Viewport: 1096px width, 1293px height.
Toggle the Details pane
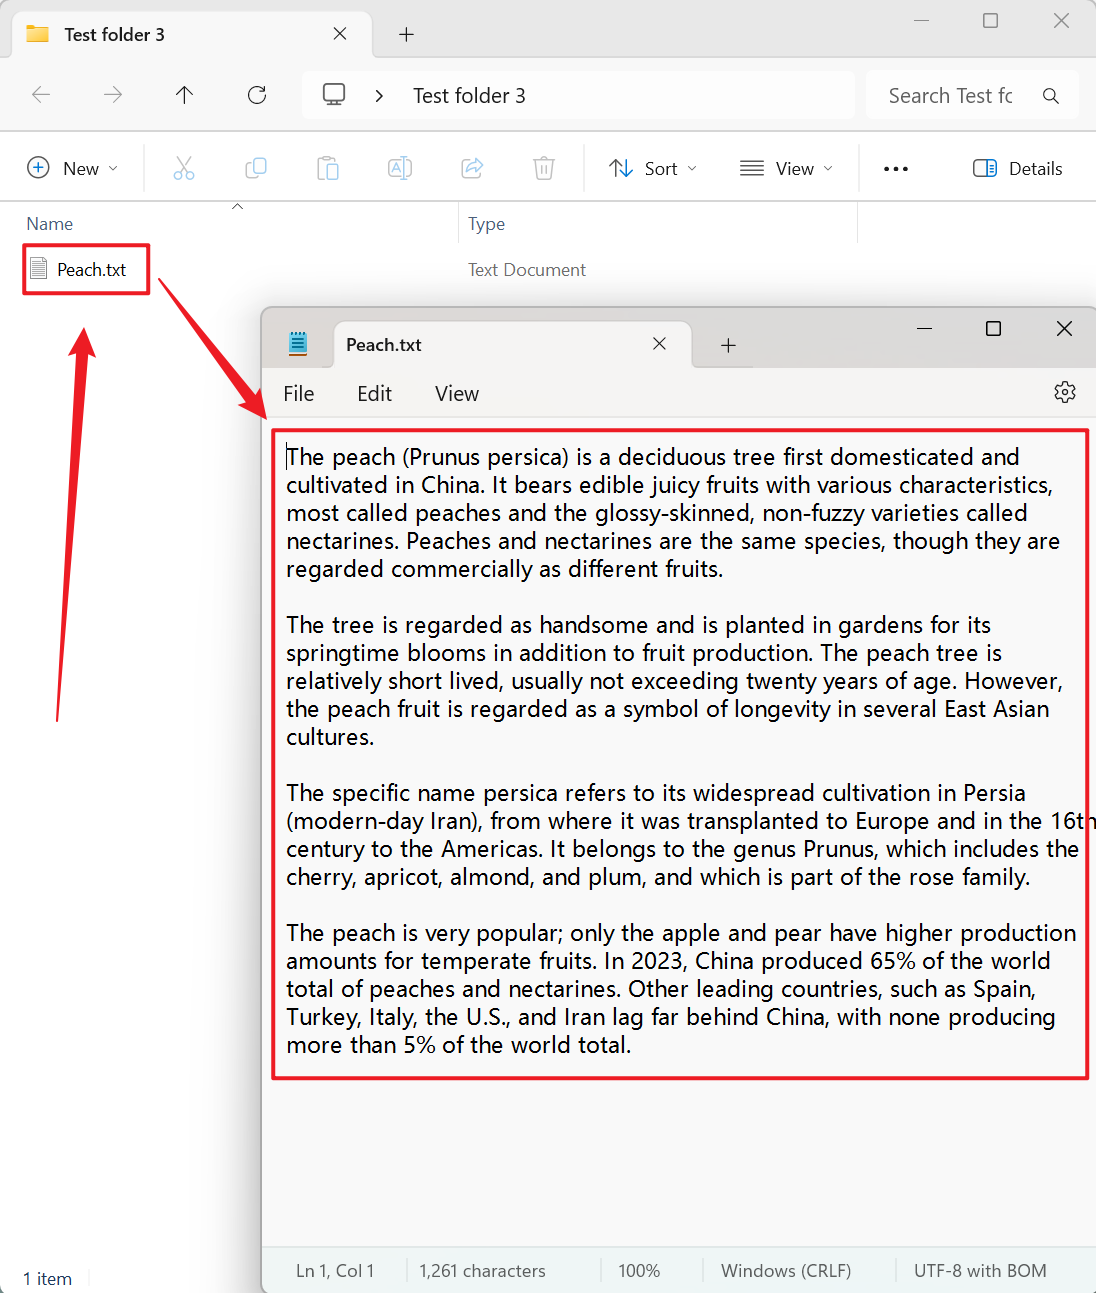click(x=1018, y=168)
